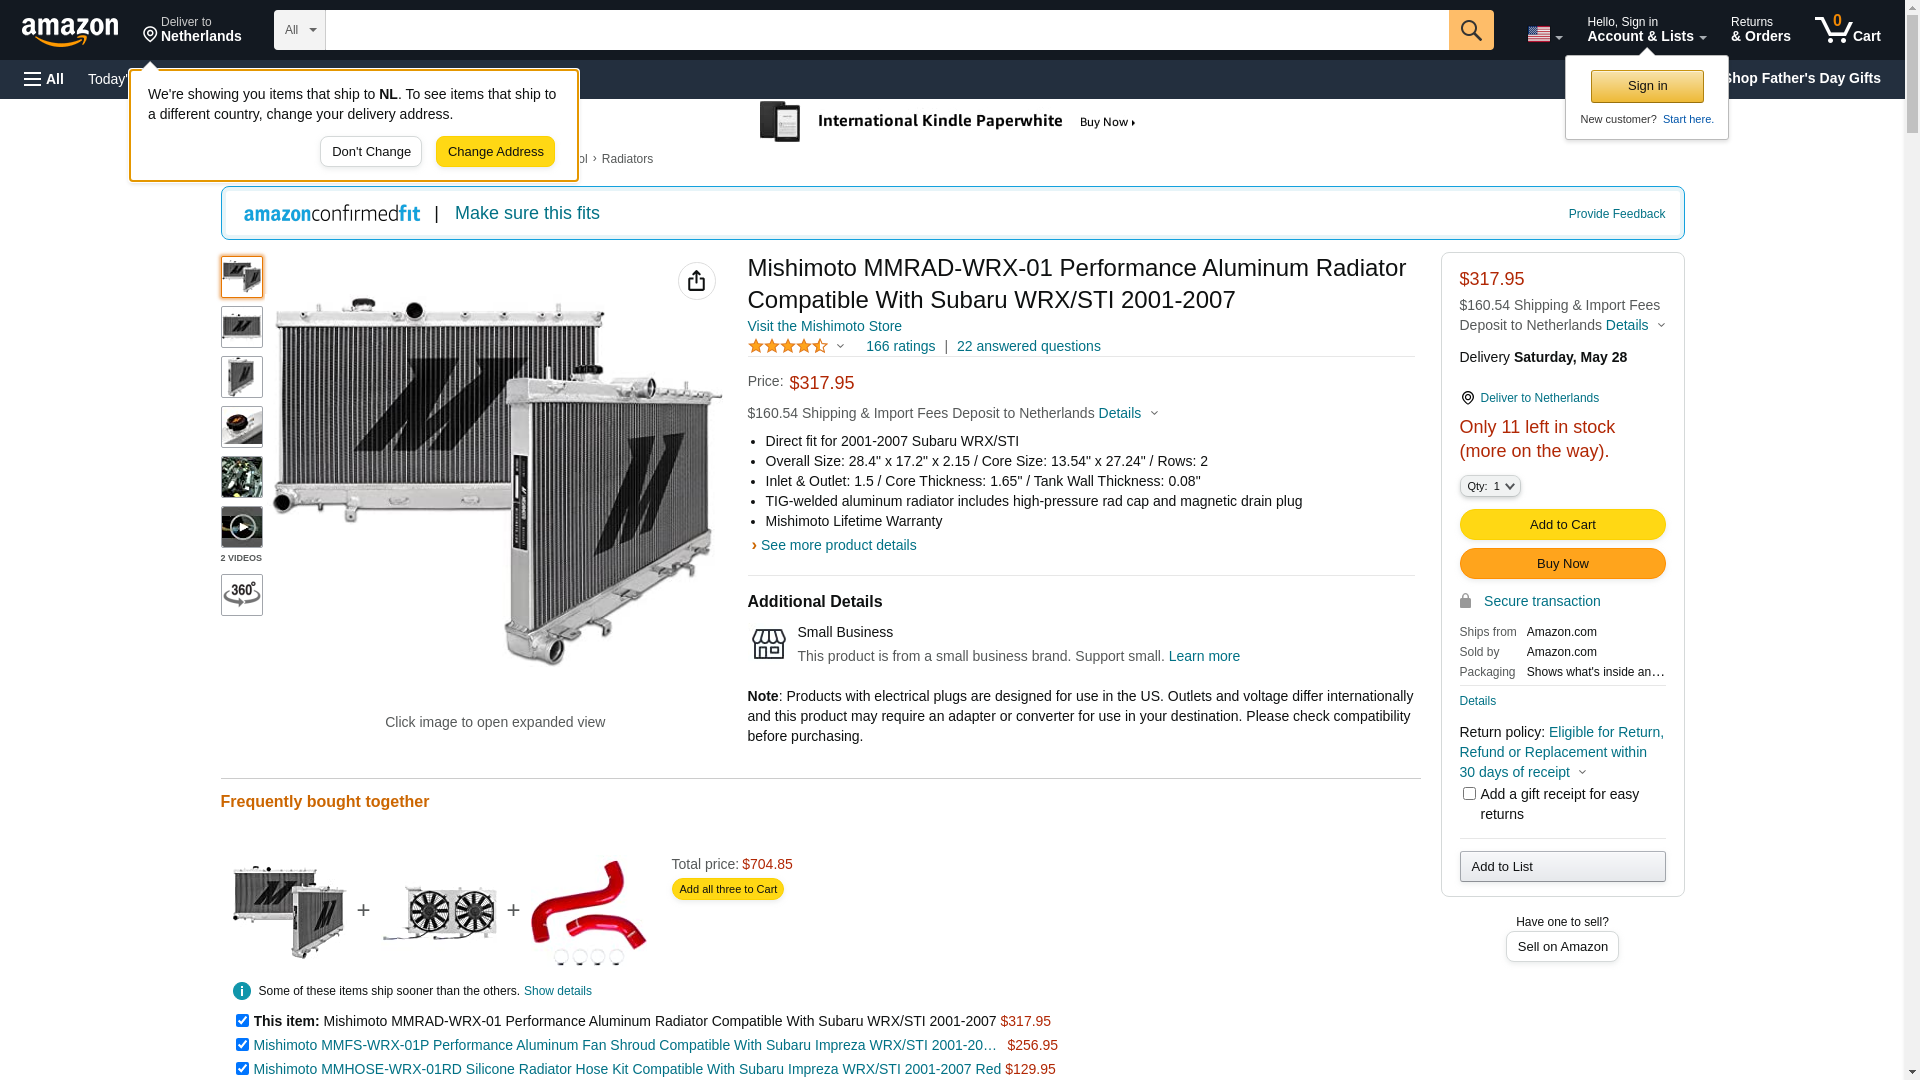This screenshot has width=1920, height=1080.
Task: Open the 360 degree view thumbnail
Action: tap(241, 594)
